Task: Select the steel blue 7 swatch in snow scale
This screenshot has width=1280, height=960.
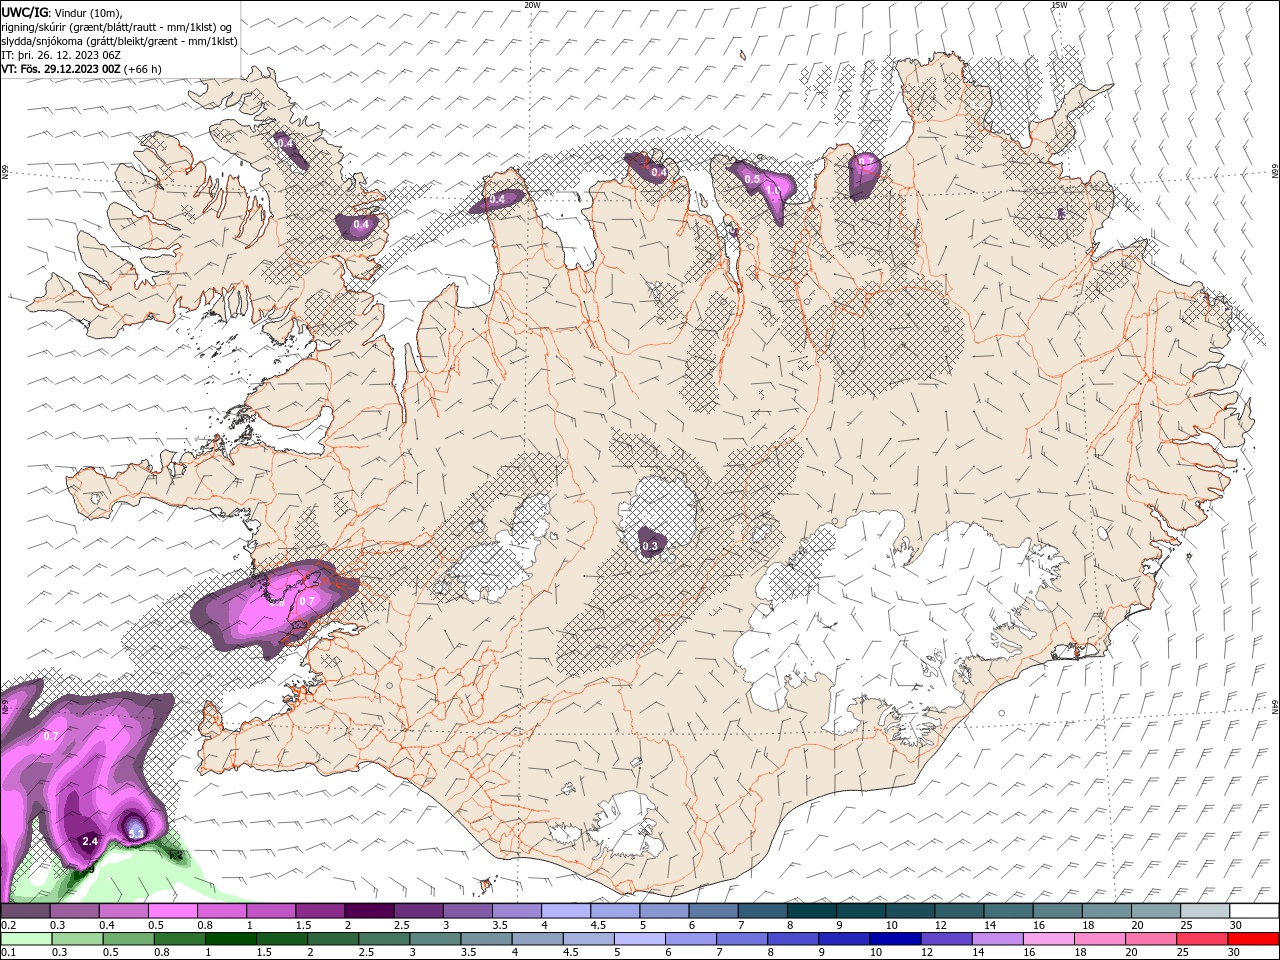Action: tap(763, 911)
